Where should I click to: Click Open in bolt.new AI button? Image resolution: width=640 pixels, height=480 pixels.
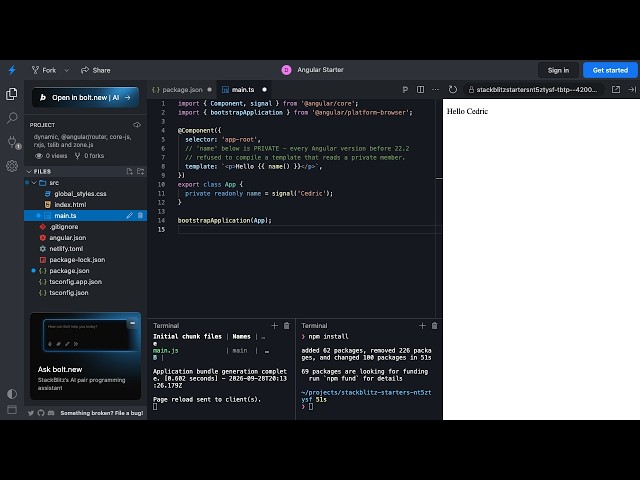click(x=85, y=98)
